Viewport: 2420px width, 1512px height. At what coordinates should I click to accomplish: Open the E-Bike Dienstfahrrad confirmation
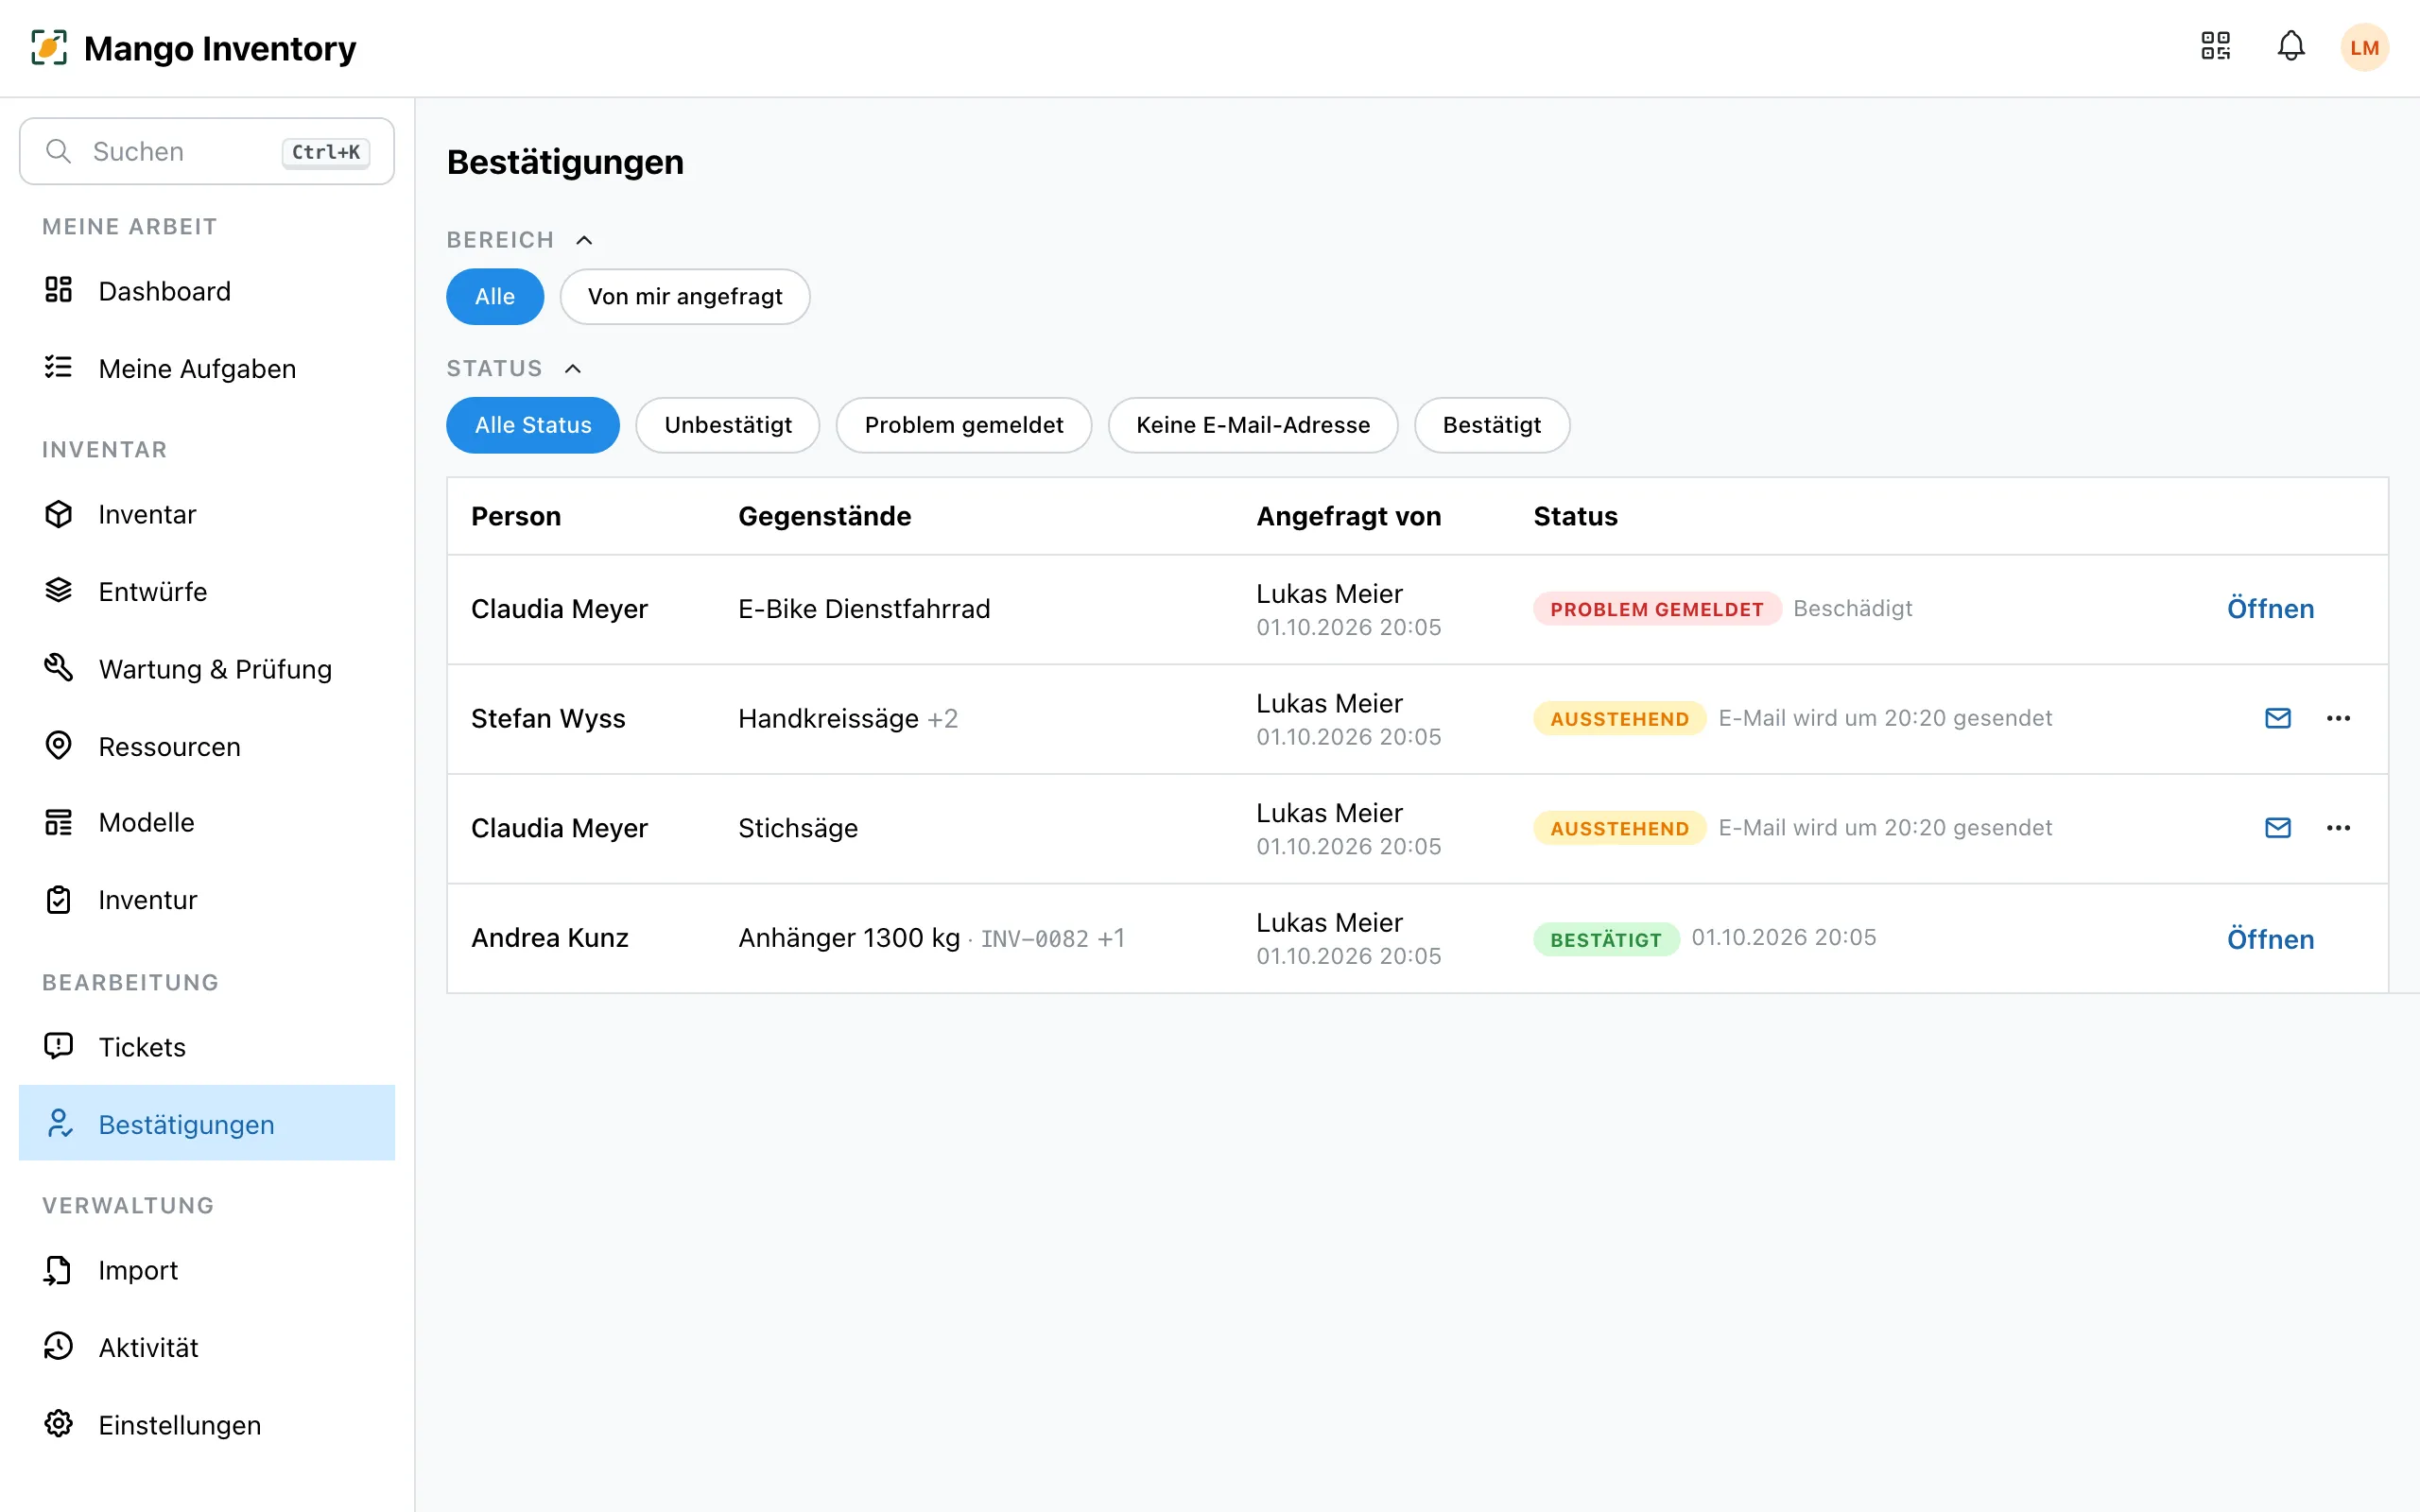tap(2270, 609)
